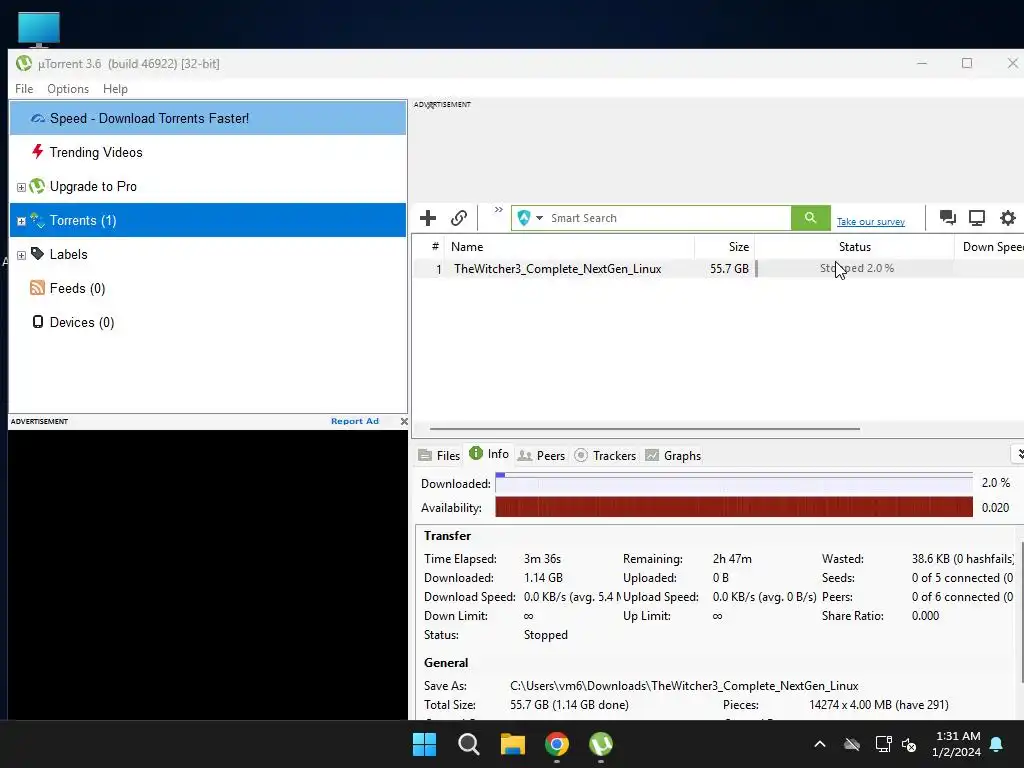Click the desktop monitor icon
The width and height of the screenshot is (1024, 768).
click(x=39, y=29)
